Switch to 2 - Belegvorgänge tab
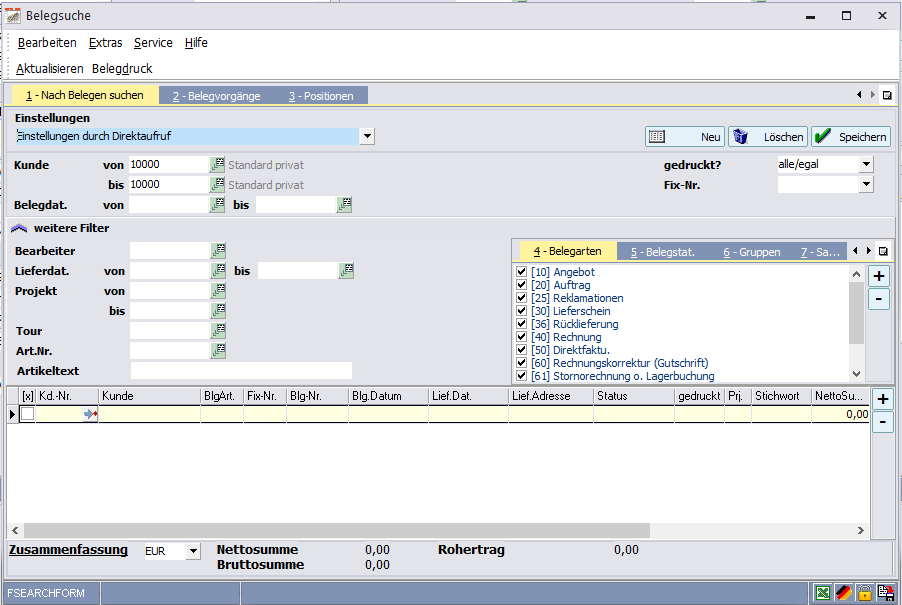902x605 pixels. tap(216, 96)
